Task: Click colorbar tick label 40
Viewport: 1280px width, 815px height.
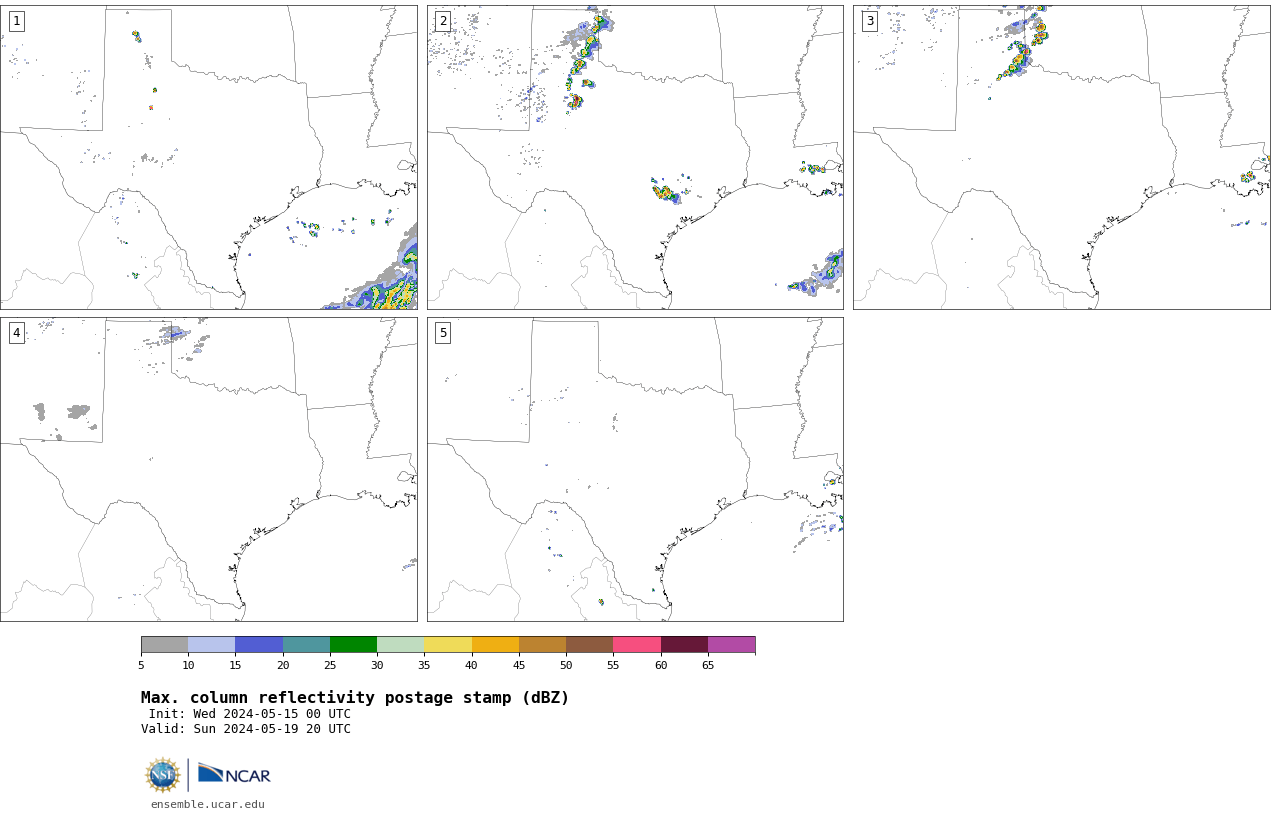Action: click(472, 665)
